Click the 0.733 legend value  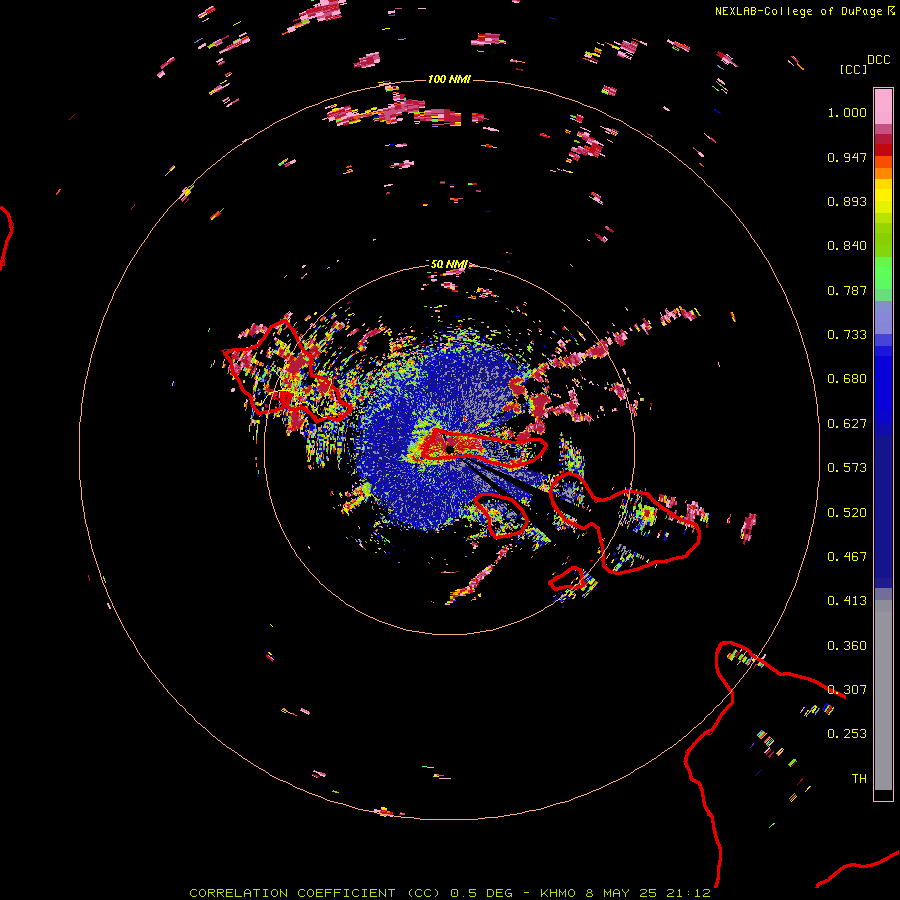click(x=847, y=335)
